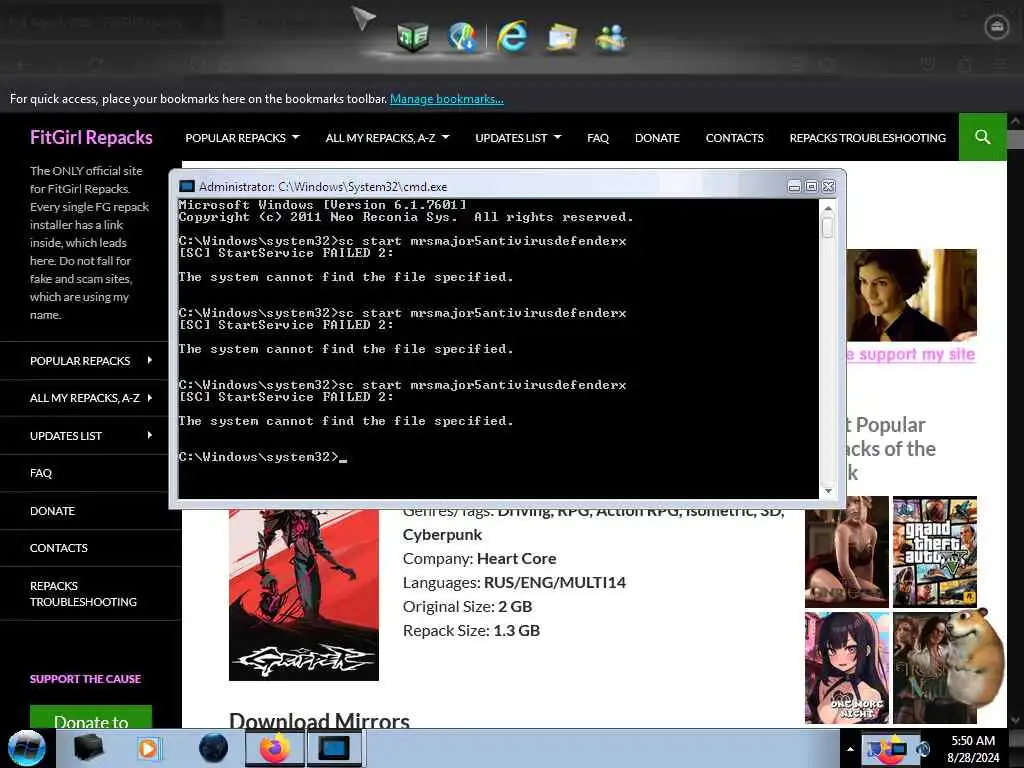
Task: Open the globe network dock icon
Action: (x=463, y=37)
